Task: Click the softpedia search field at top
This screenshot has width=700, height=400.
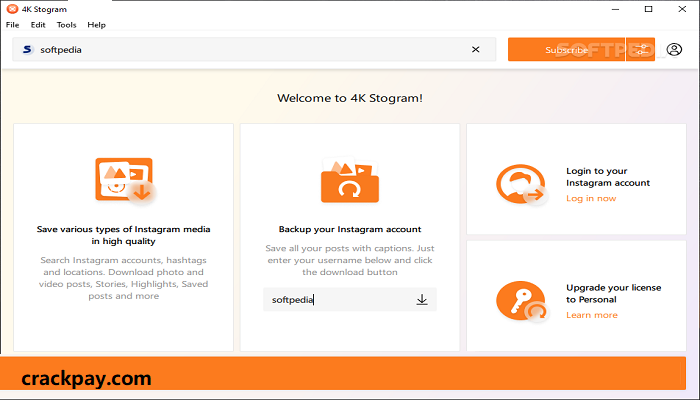Action: (x=254, y=50)
